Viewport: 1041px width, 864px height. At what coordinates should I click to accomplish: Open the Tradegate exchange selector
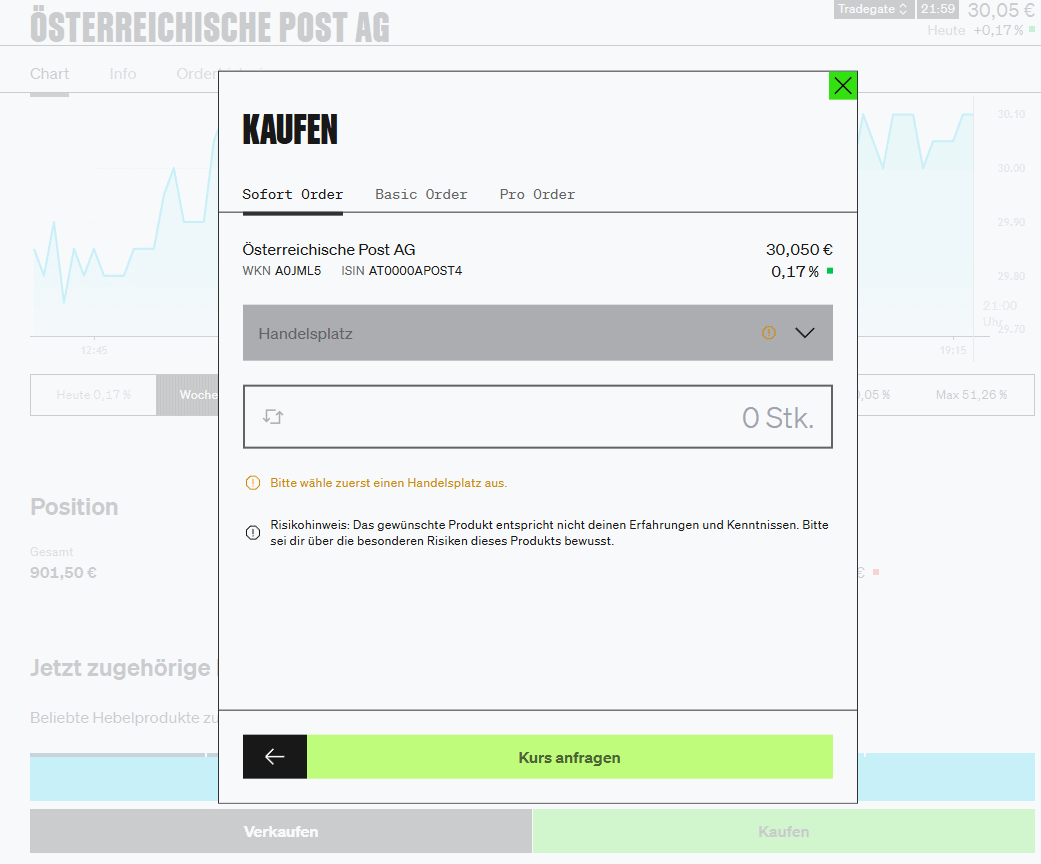click(873, 9)
